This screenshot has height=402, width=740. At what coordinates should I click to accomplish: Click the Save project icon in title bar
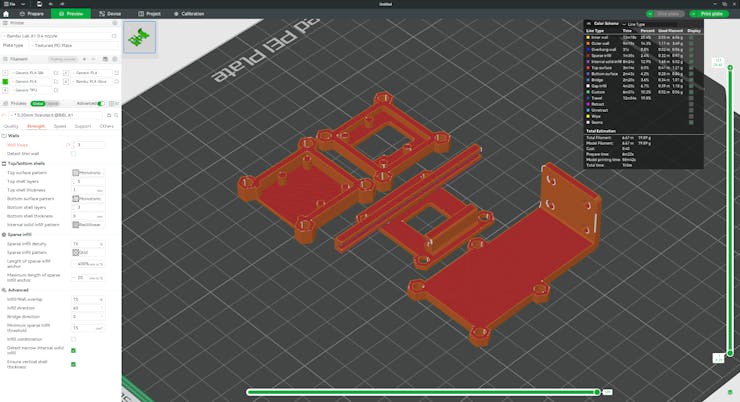[39, 4]
